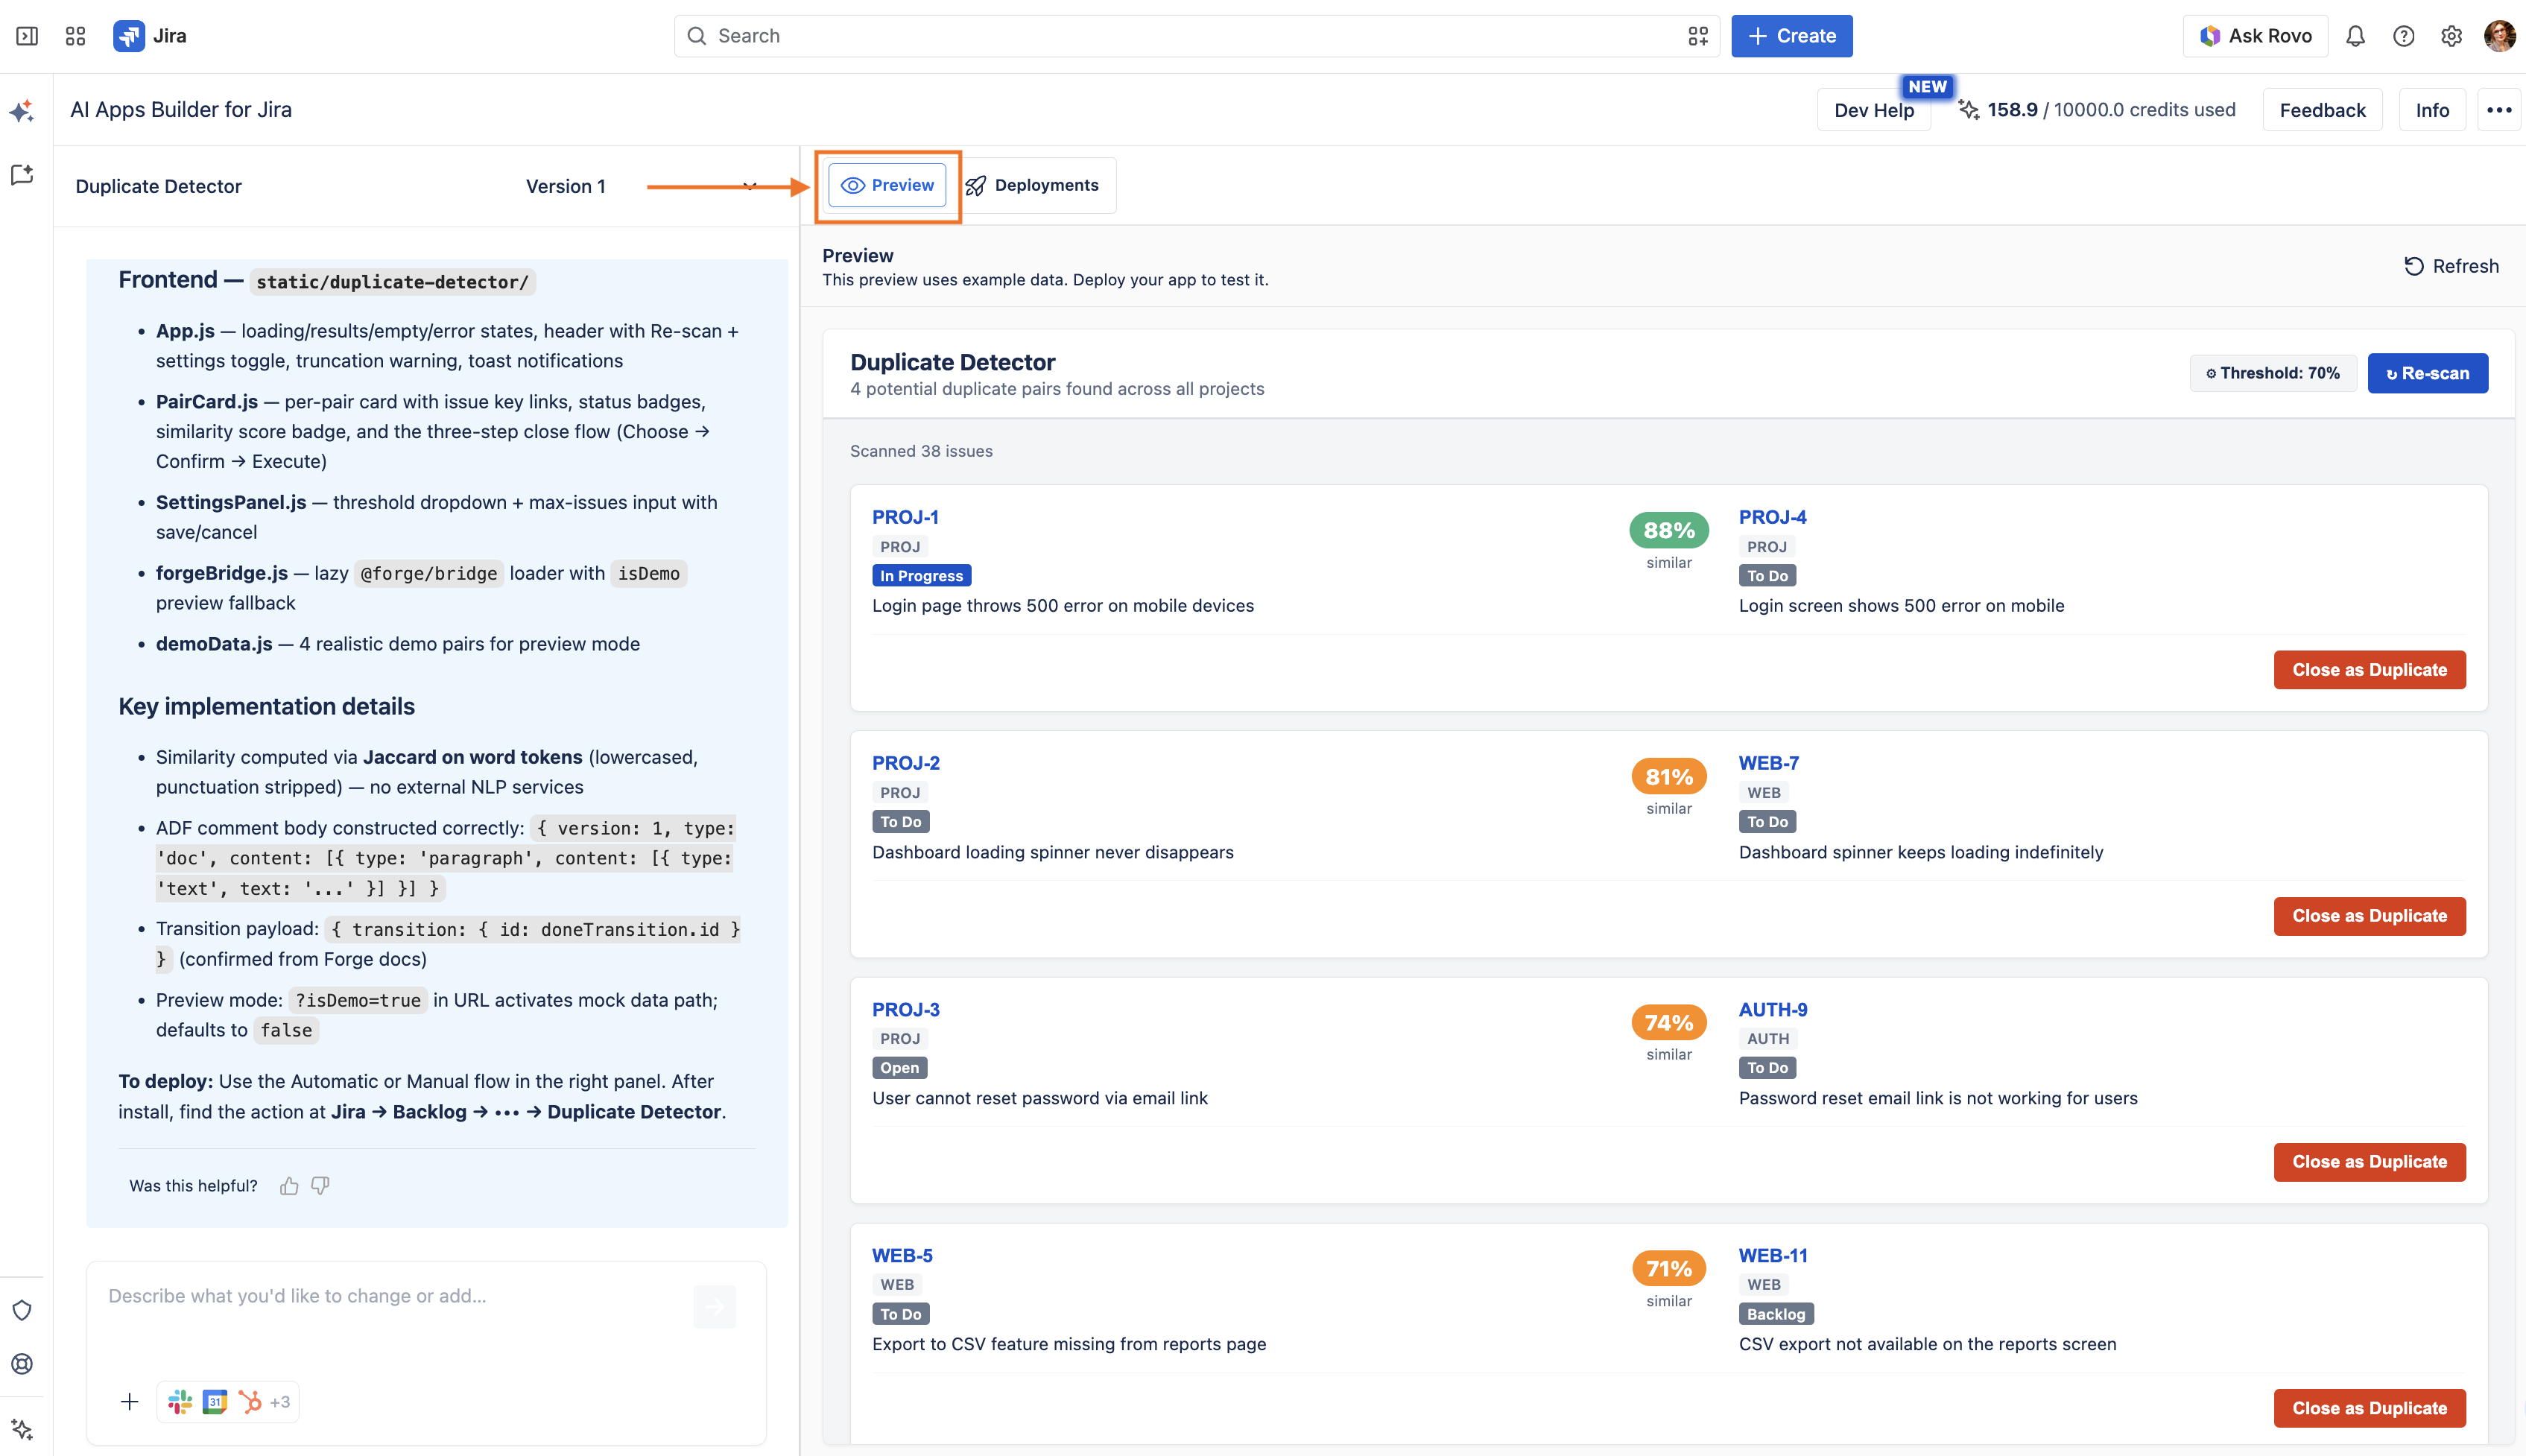Image resolution: width=2526 pixels, height=1456 pixels.
Task: Select the Google Calendar integration icon
Action: coord(215,1401)
